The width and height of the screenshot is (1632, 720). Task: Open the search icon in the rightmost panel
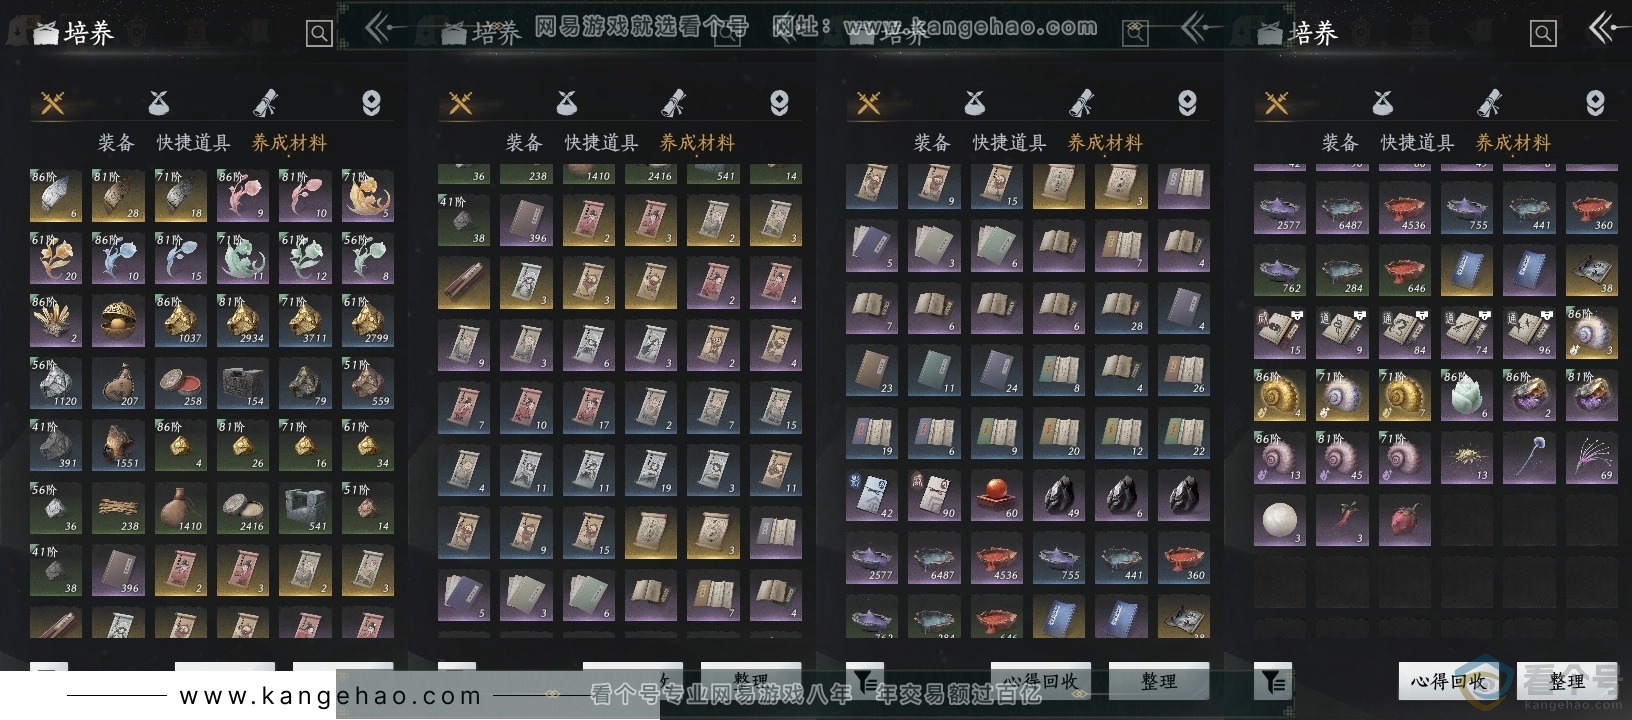tap(1543, 34)
